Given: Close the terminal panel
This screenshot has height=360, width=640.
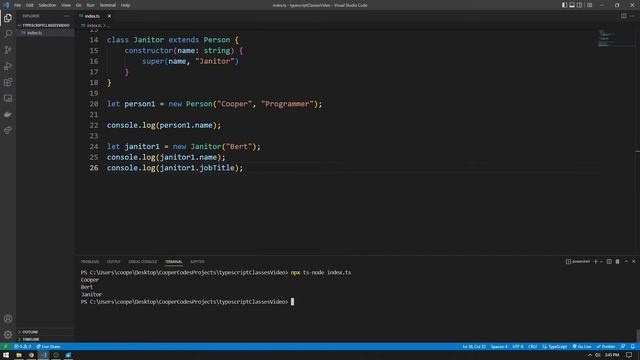Looking at the screenshot, I should tap(633, 262).
